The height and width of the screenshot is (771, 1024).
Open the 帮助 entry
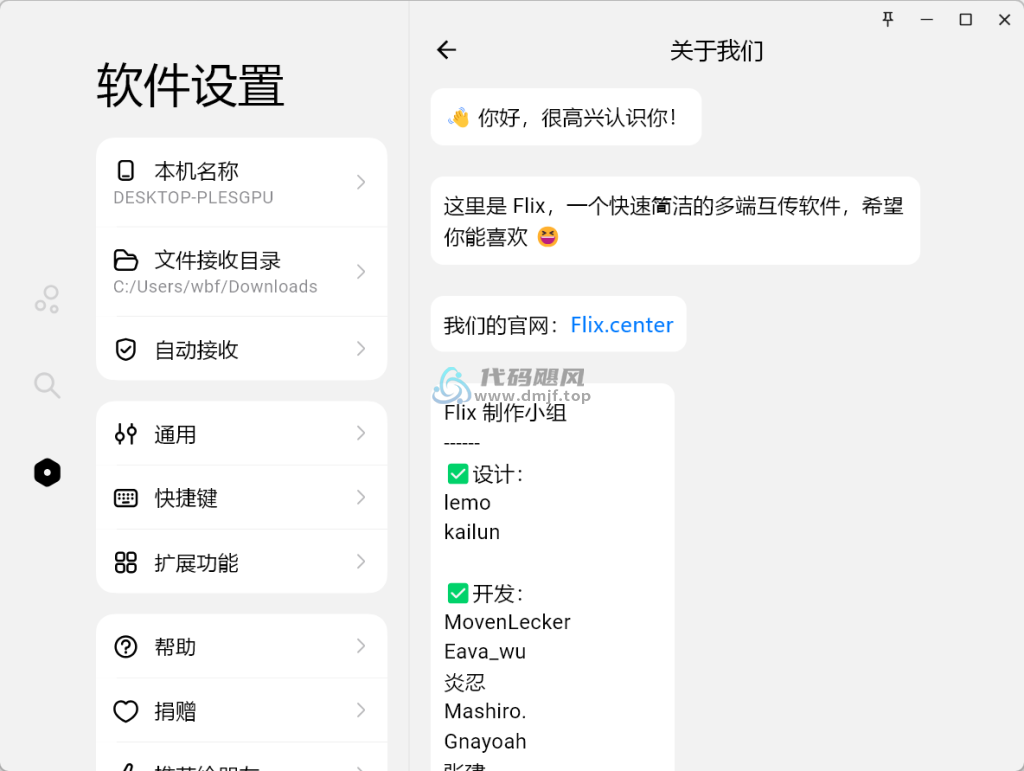click(x=242, y=646)
